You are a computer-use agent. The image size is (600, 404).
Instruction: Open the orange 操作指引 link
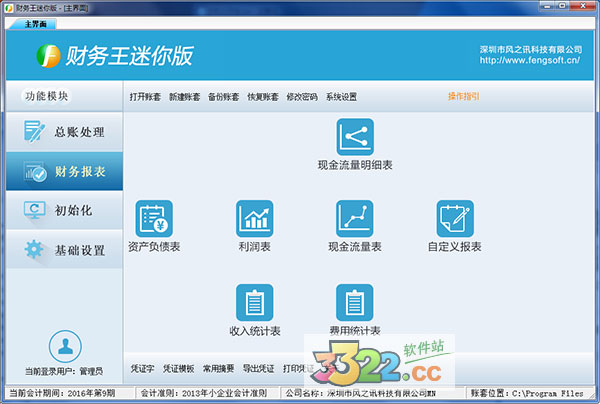pos(463,96)
